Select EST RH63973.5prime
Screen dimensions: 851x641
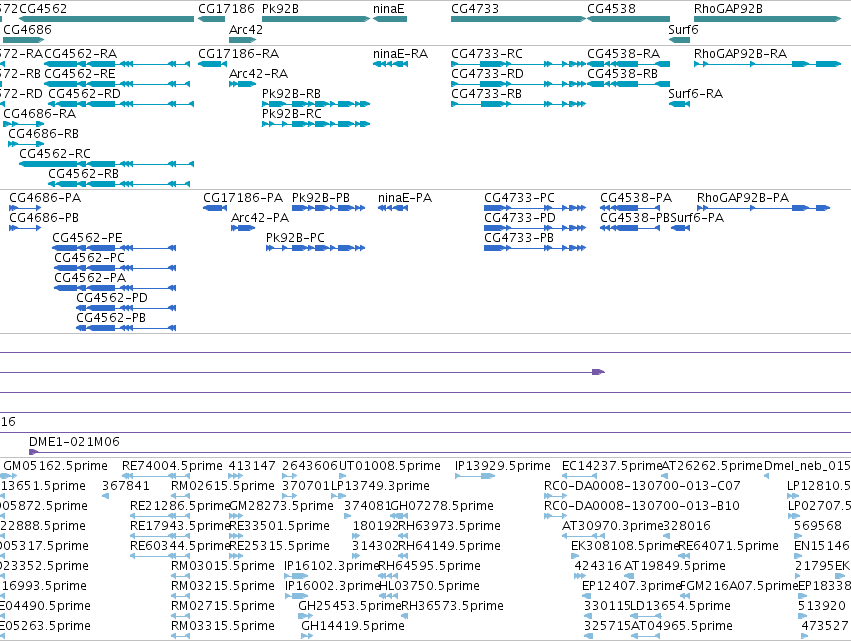(x=449, y=526)
